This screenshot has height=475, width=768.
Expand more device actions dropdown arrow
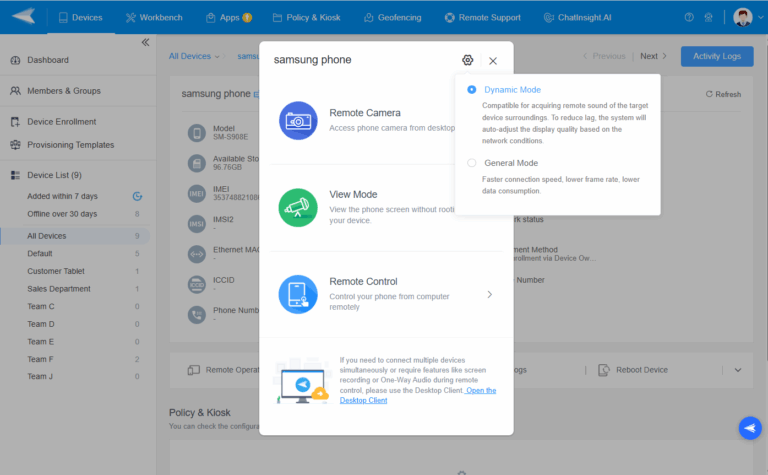[x=738, y=370]
